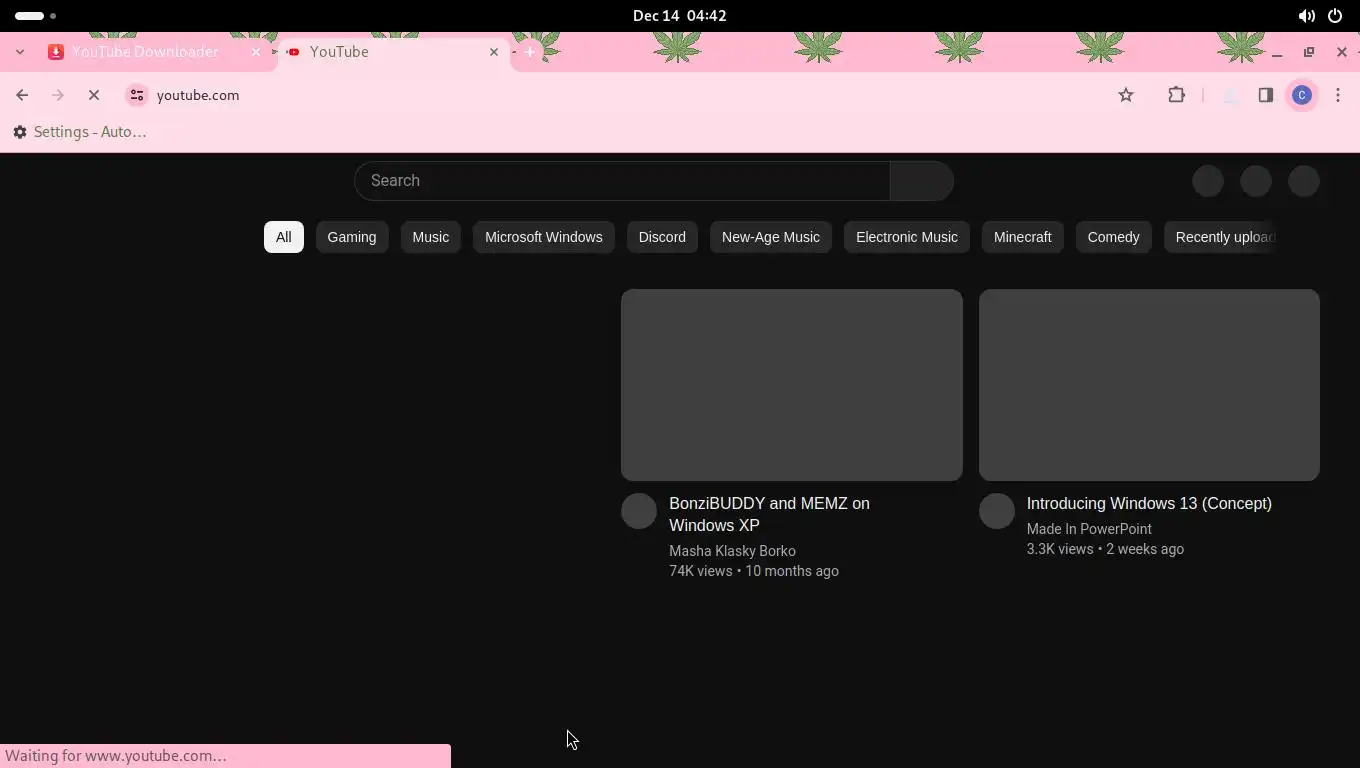
Task: Select the Electronic Music chip
Action: pos(907,237)
